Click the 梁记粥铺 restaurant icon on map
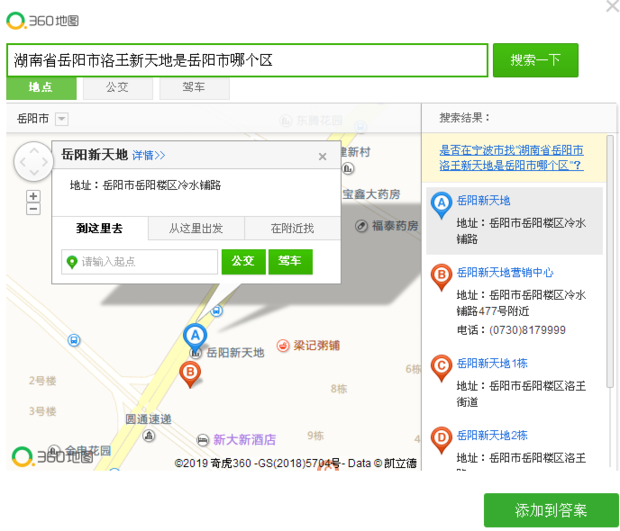620x531 pixels. point(283,346)
